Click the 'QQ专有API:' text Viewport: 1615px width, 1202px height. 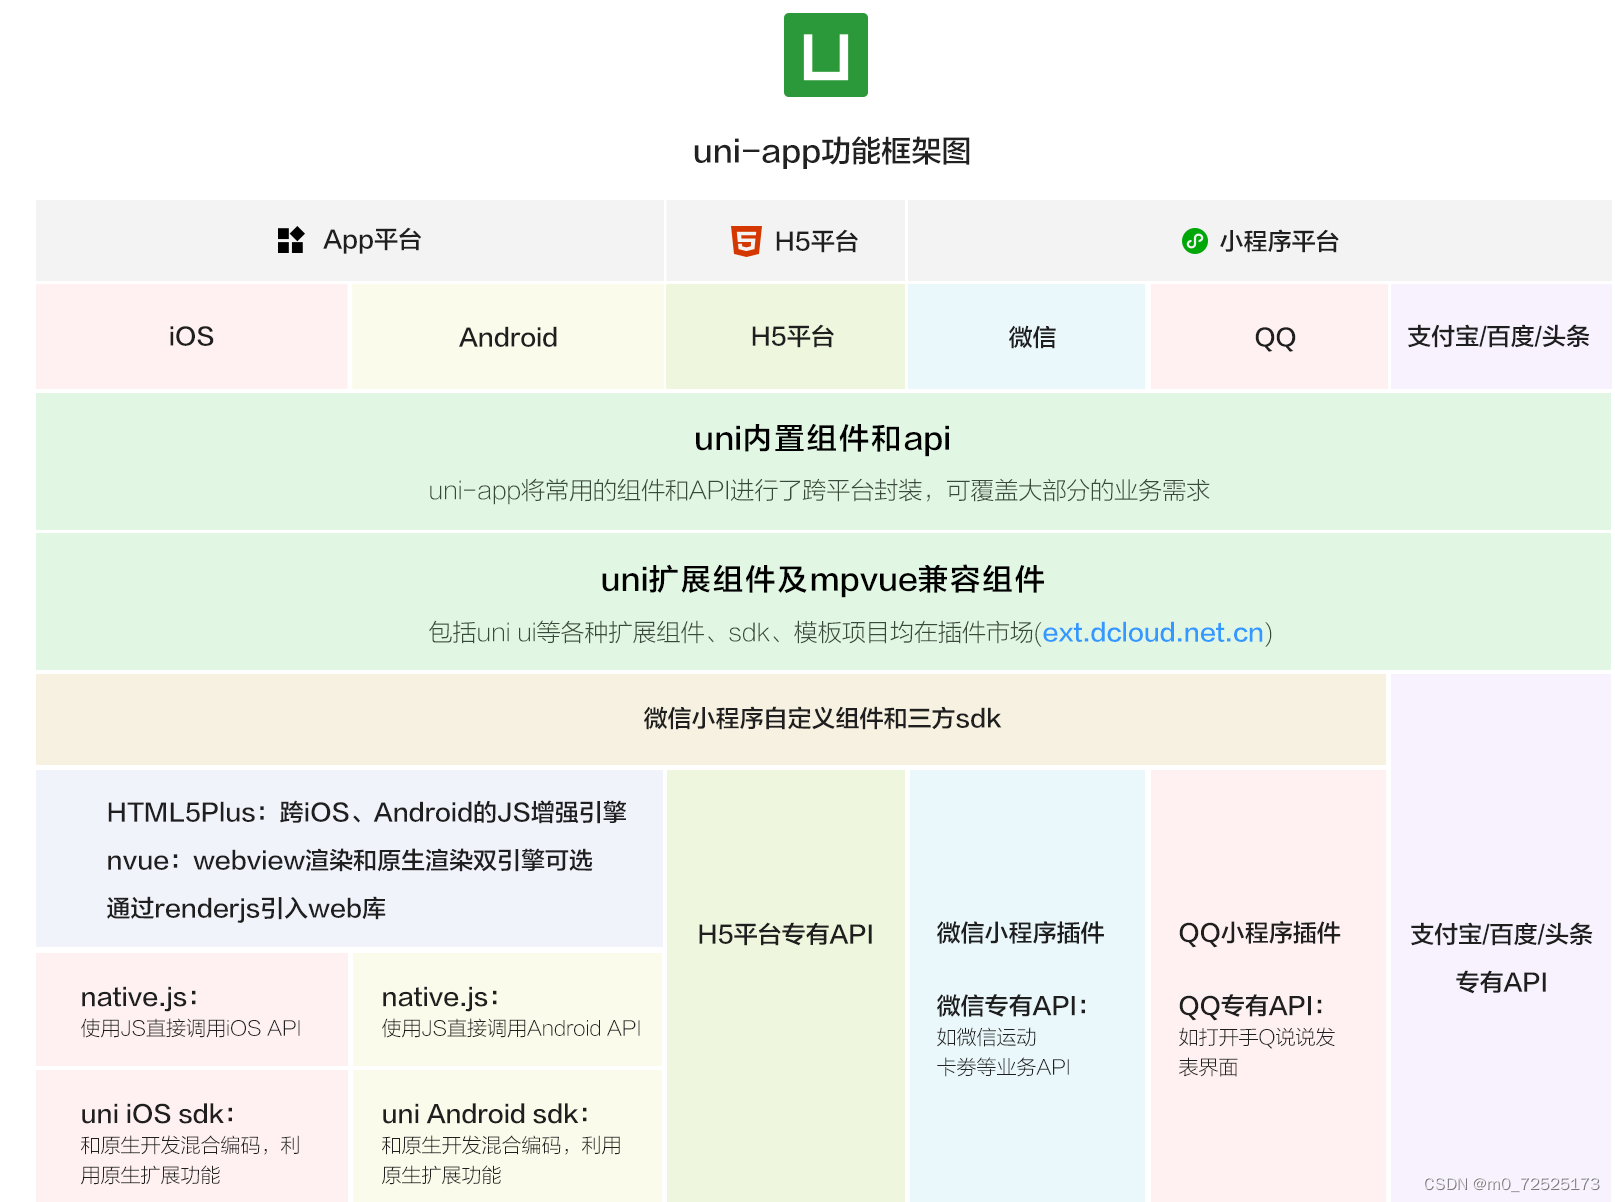(1251, 1005)
